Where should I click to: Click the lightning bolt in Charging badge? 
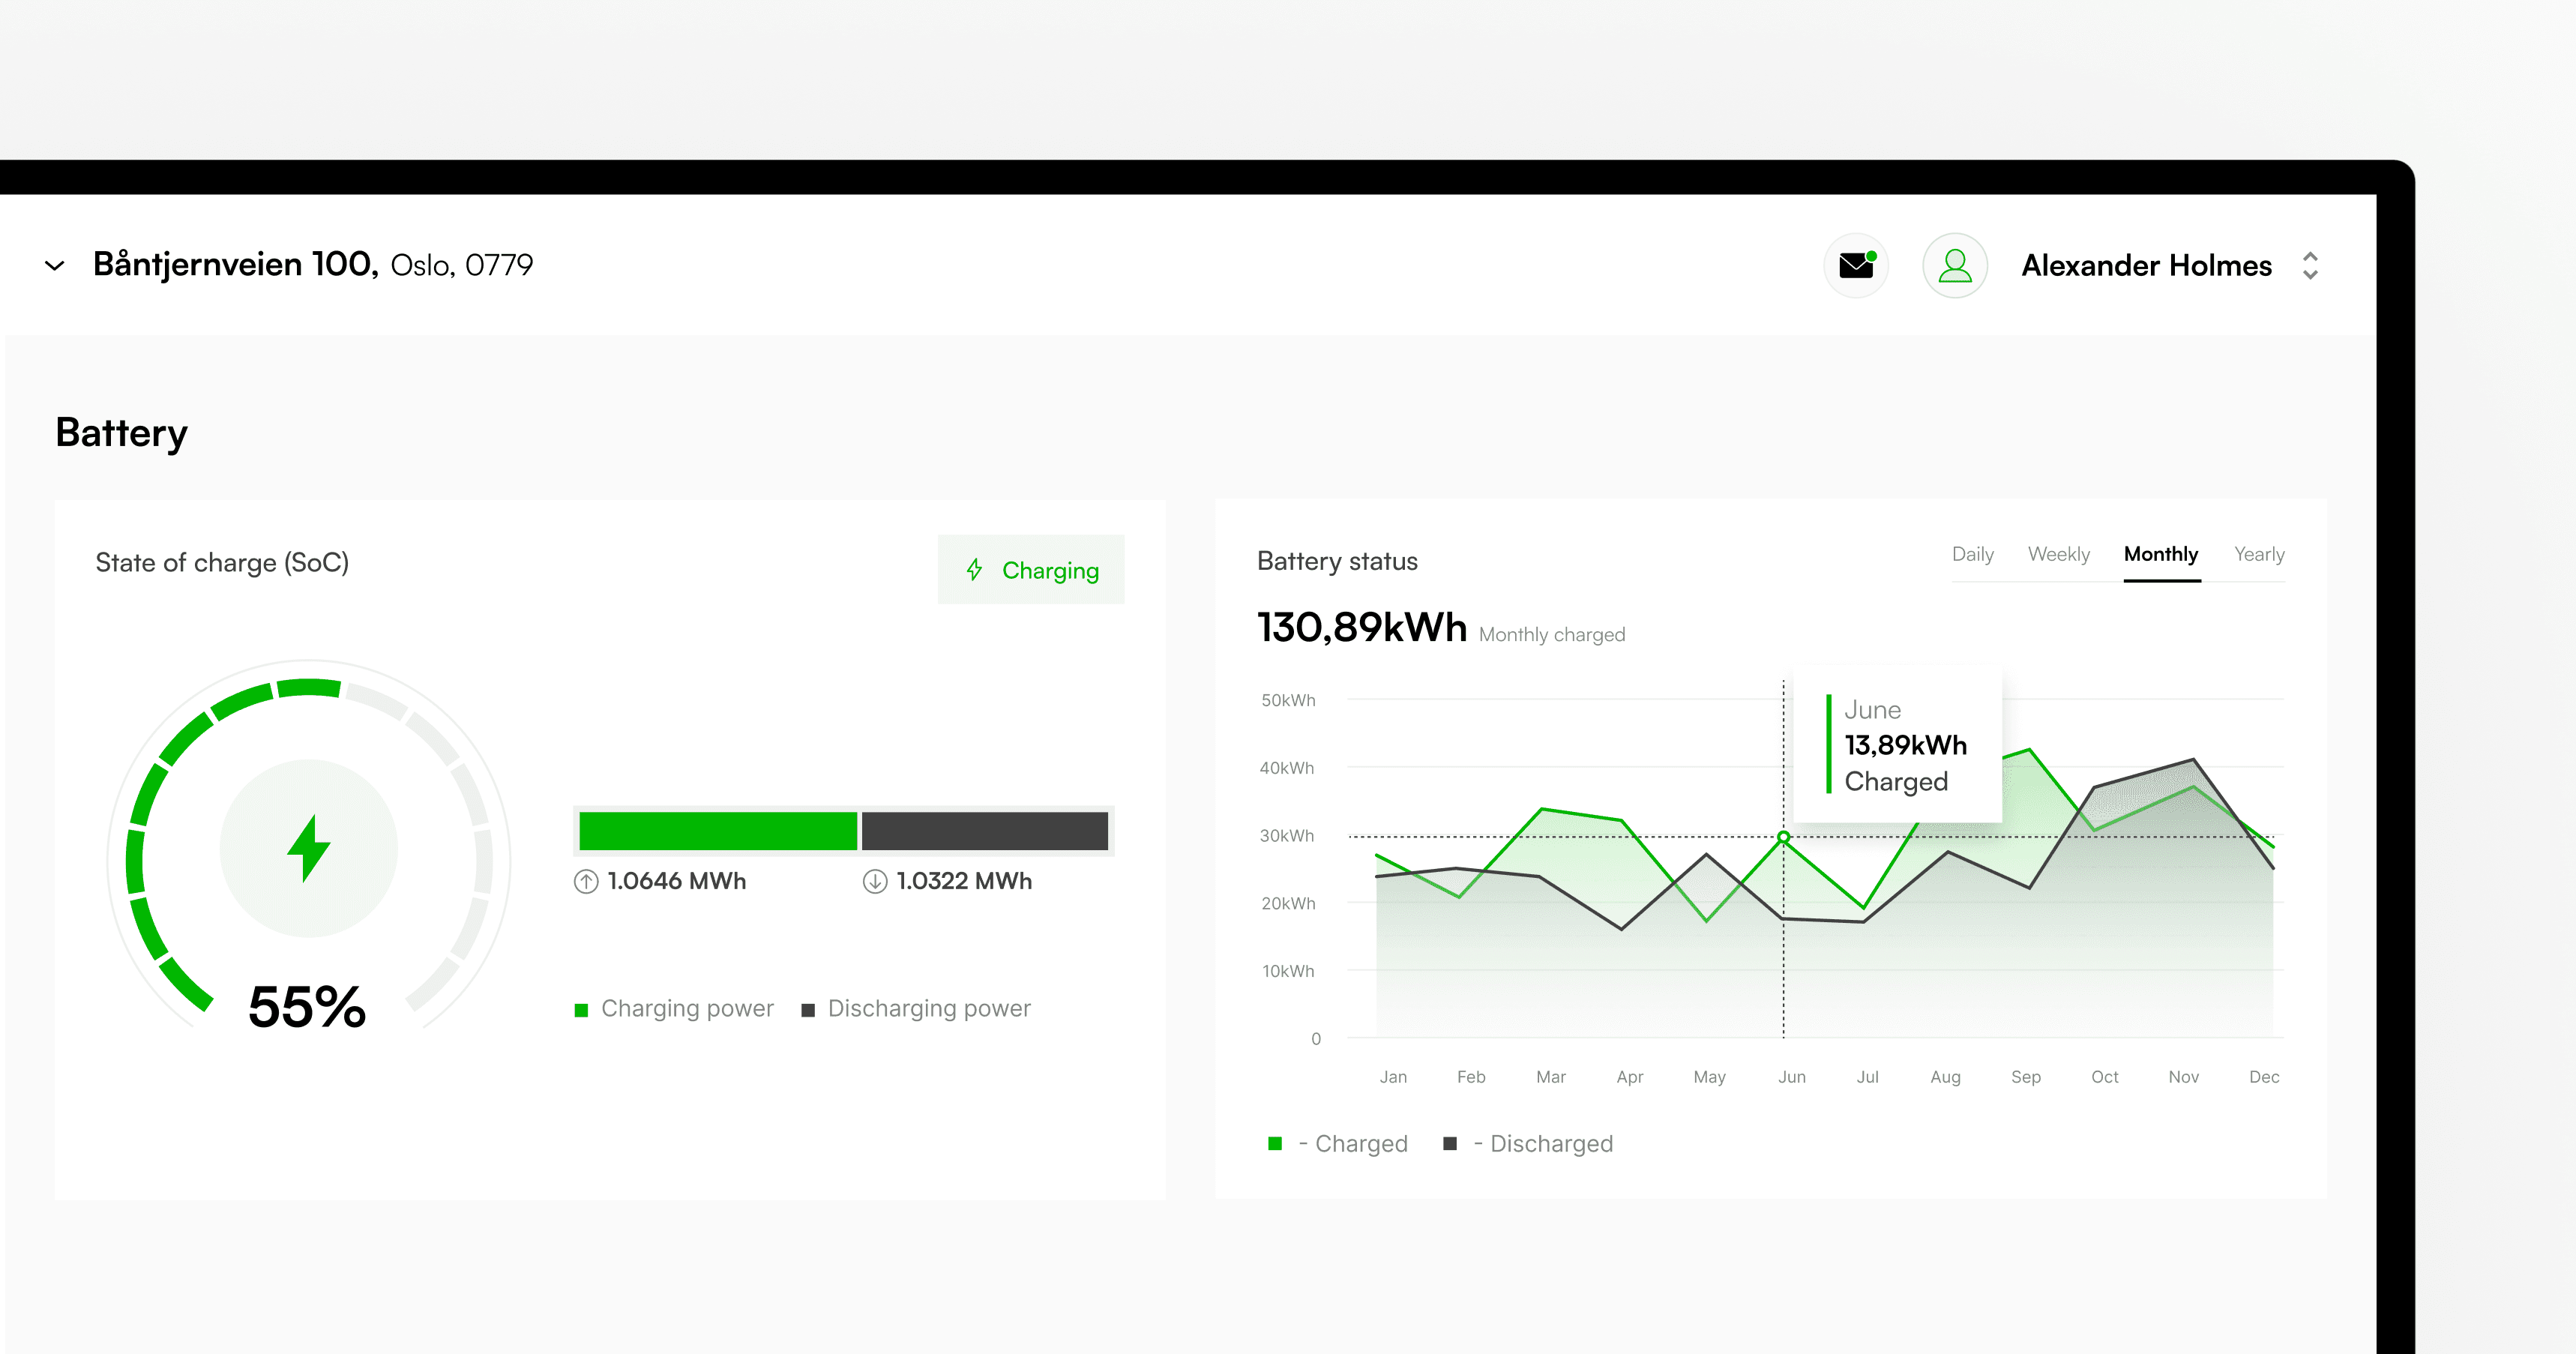tap(974, 570)
